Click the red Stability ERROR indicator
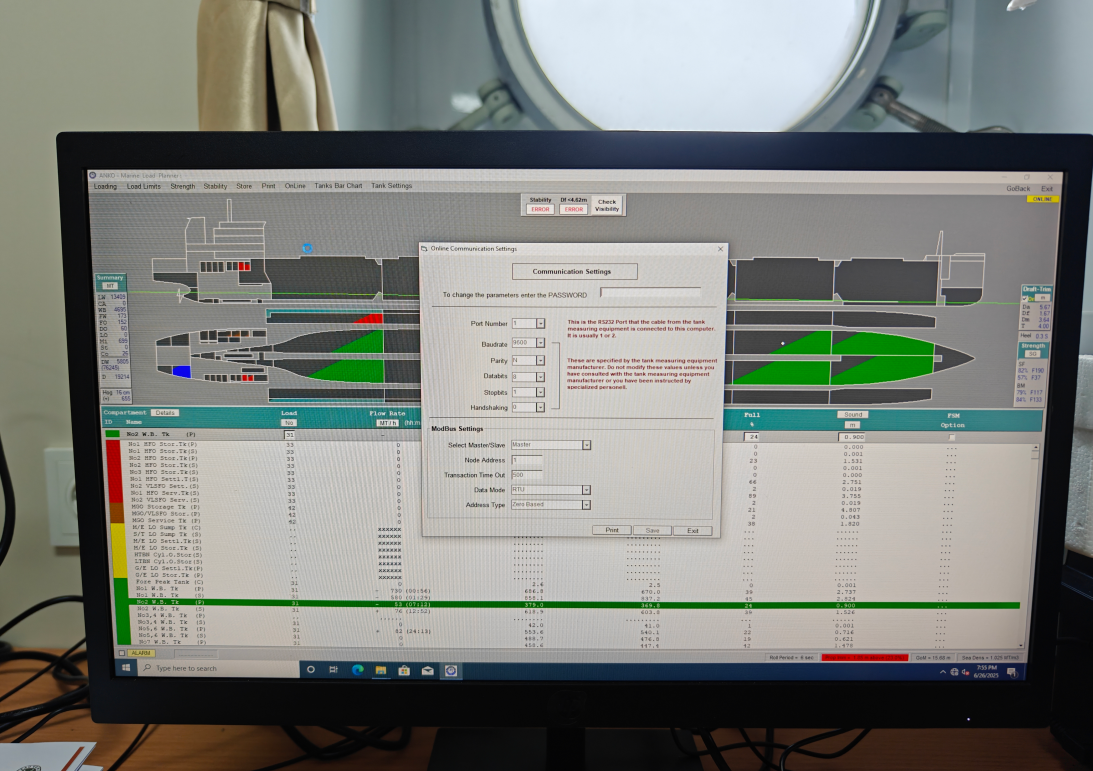This screenshot has height=771, width=1093. 540,209
